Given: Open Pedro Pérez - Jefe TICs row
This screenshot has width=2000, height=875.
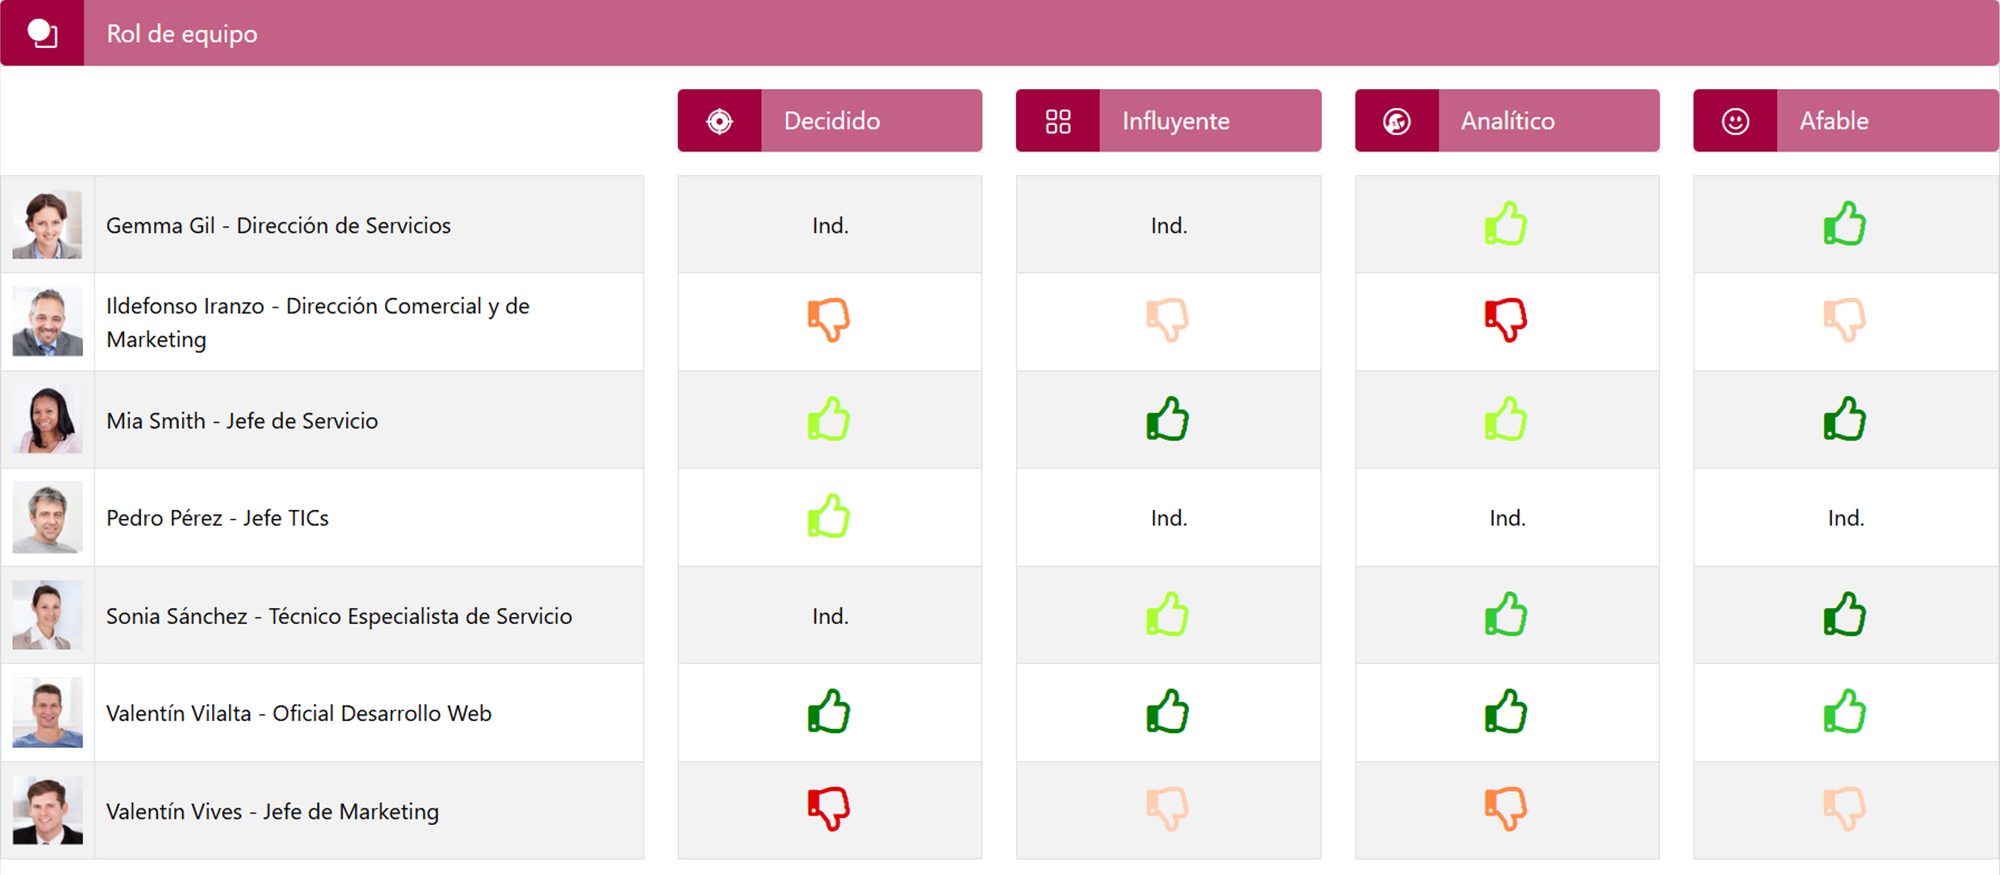Looking at the screenshot, I should click(217, 518).
